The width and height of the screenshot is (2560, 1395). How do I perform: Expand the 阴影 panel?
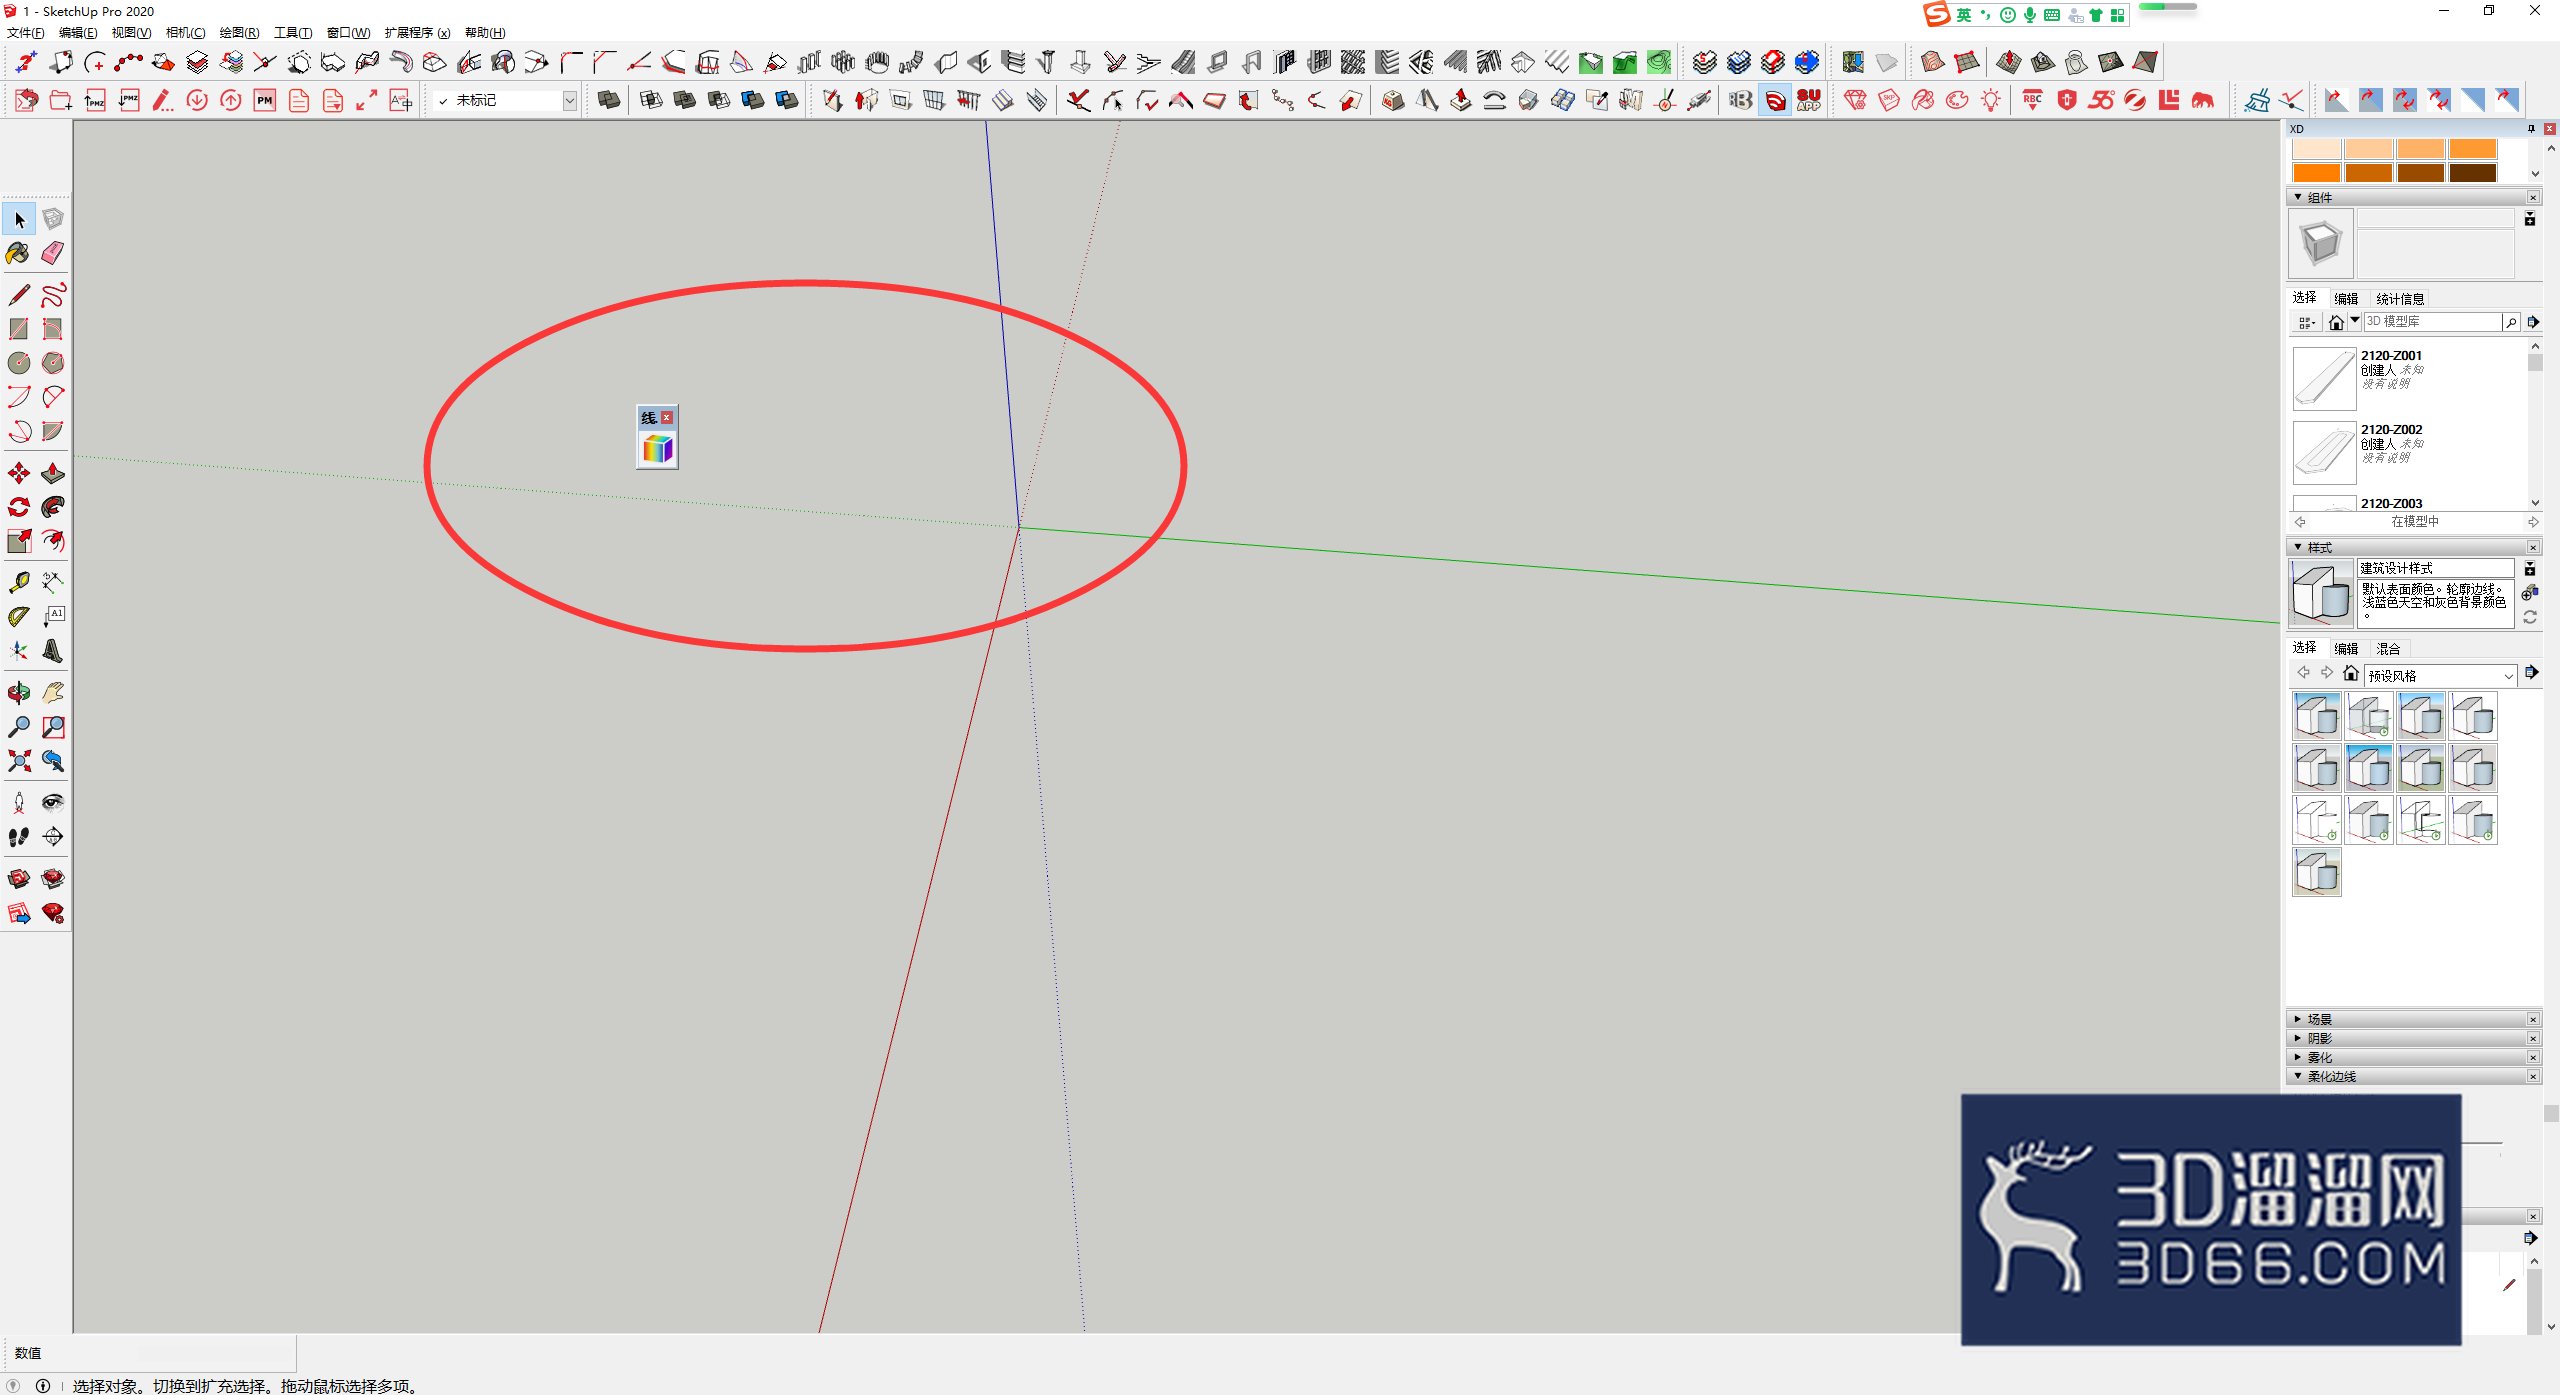[2298, 1038]
